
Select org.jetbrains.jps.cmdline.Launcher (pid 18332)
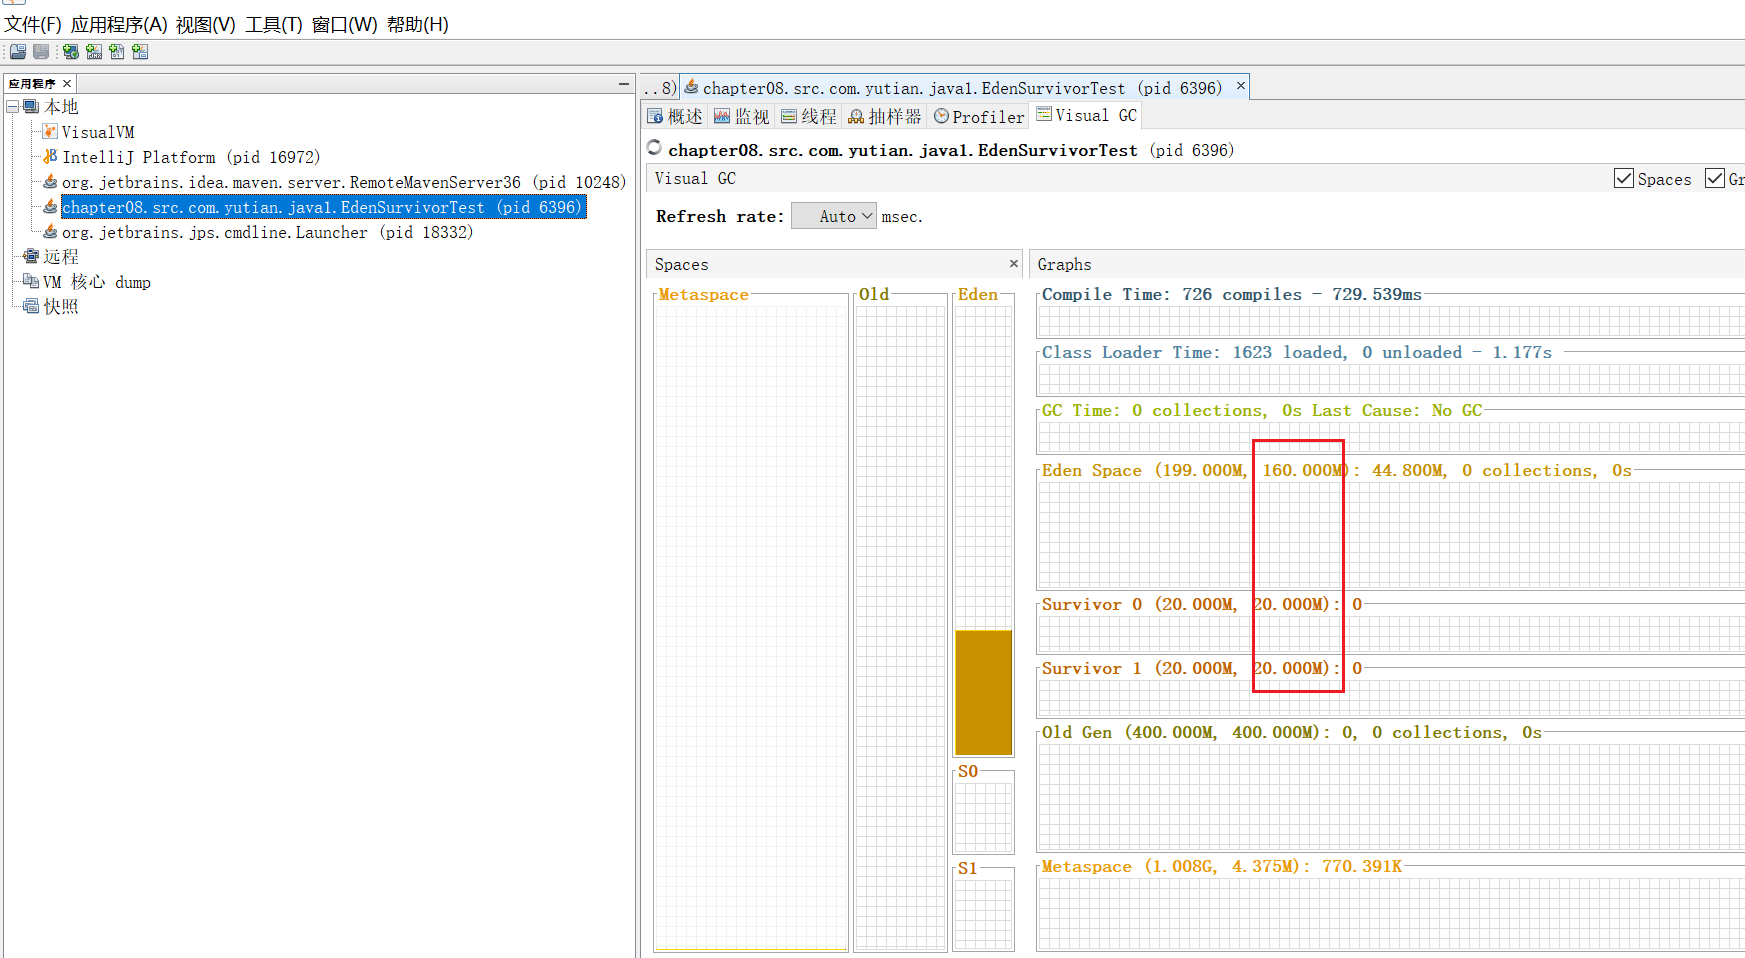click(266, 232)
